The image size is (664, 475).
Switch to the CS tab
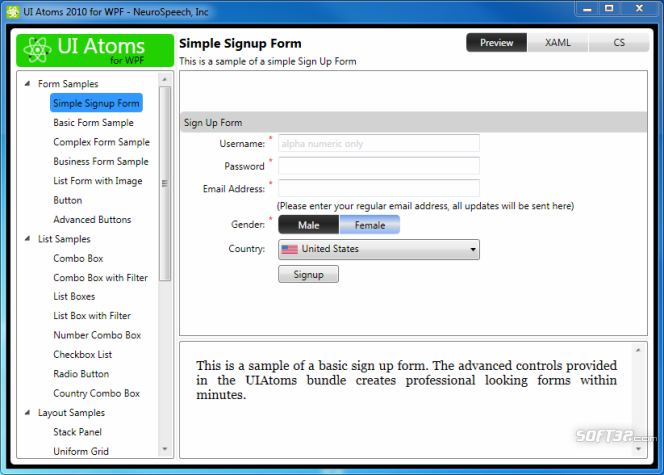619,43
